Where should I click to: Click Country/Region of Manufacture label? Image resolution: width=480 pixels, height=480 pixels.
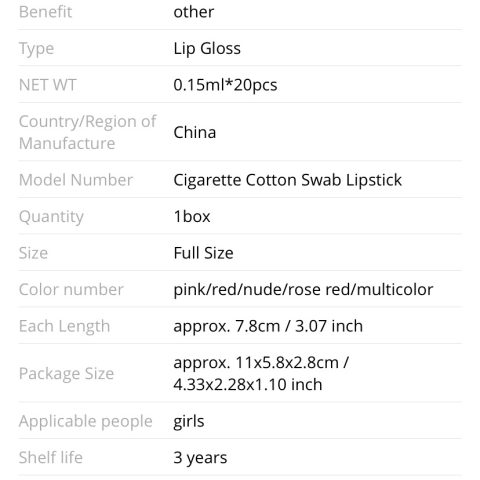click(x=87, y=132)
